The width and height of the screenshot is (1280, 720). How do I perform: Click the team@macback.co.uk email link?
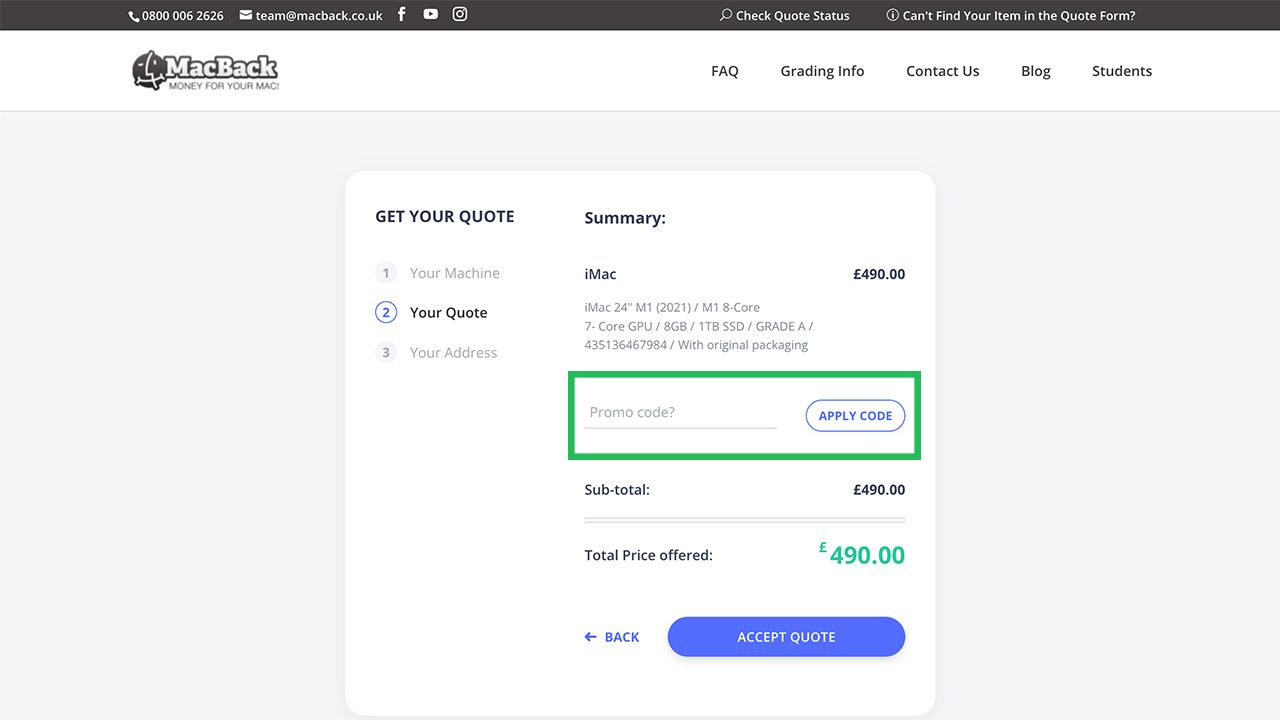(319, 16)
